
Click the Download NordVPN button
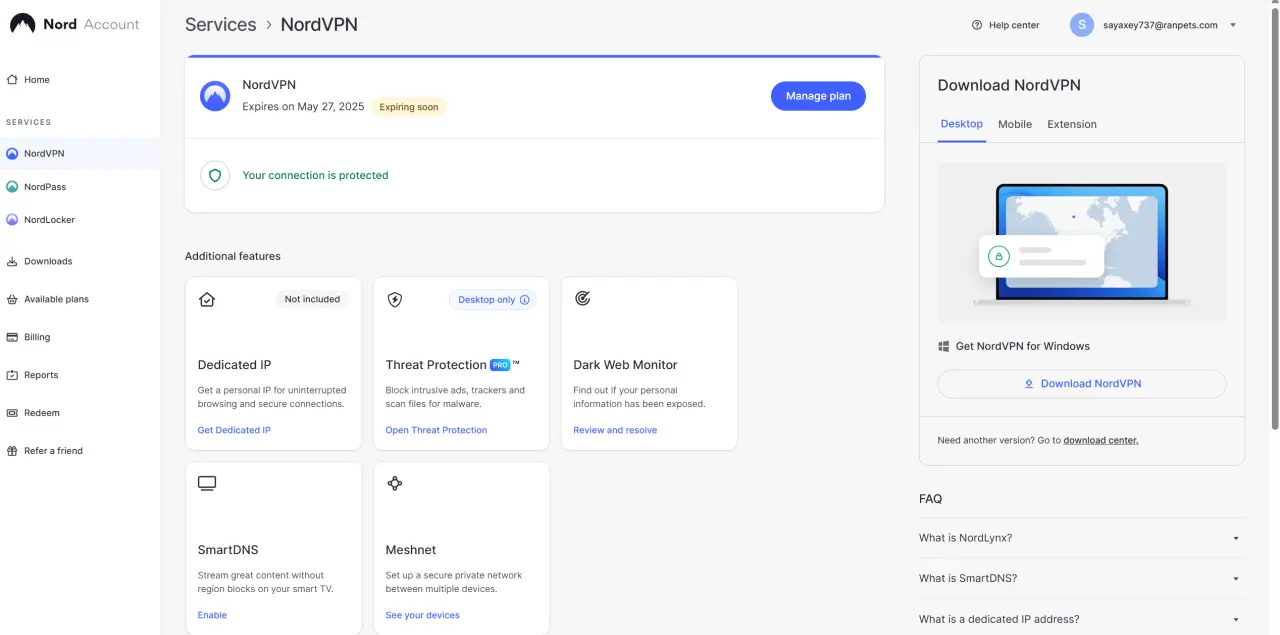click(1081, 384)
